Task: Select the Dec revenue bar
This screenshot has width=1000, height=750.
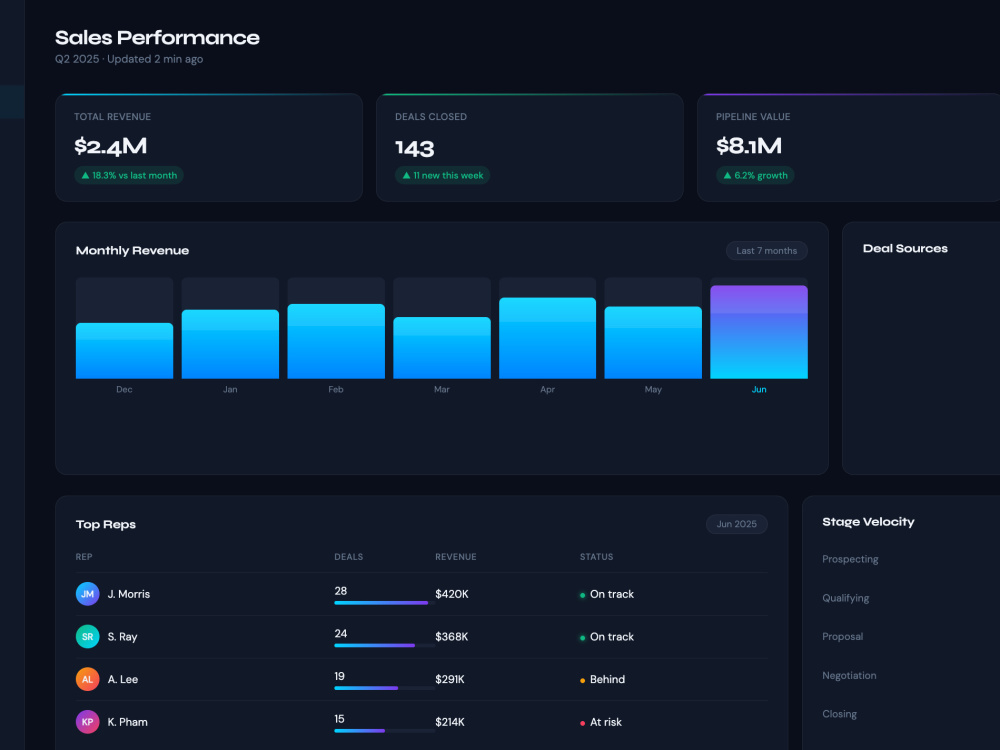Action: pos(124,351)
